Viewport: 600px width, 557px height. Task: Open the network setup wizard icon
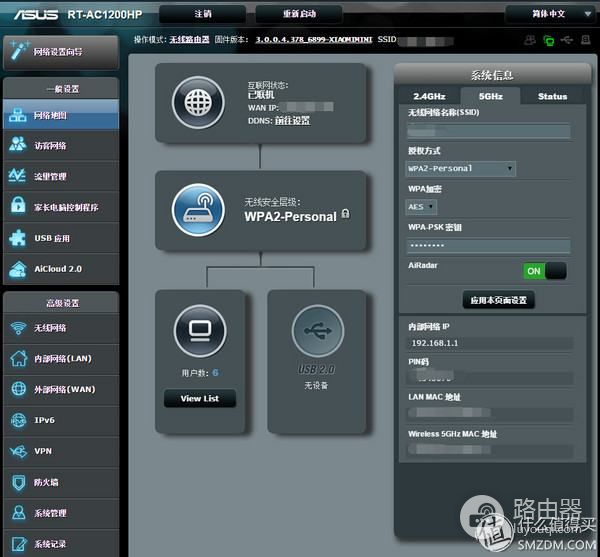(x=19, y=51)
